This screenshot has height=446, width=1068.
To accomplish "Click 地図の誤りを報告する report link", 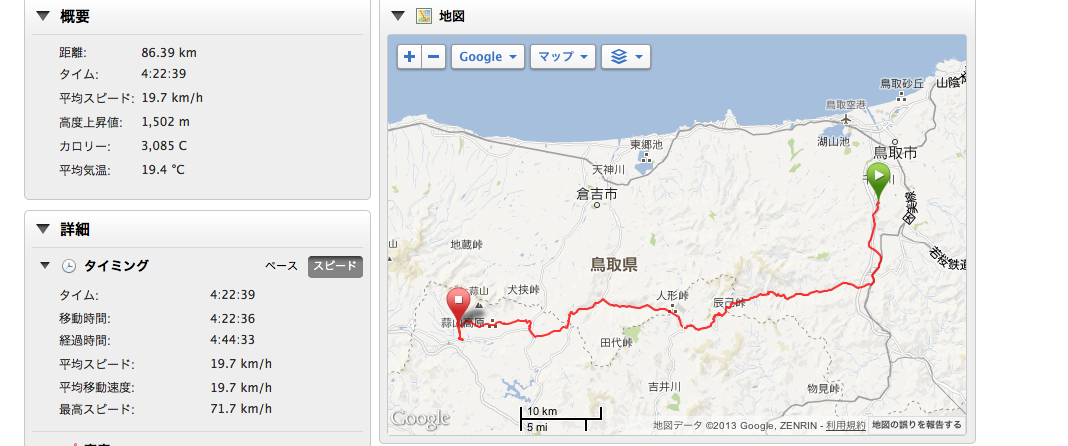I will [x=916, y=426].
